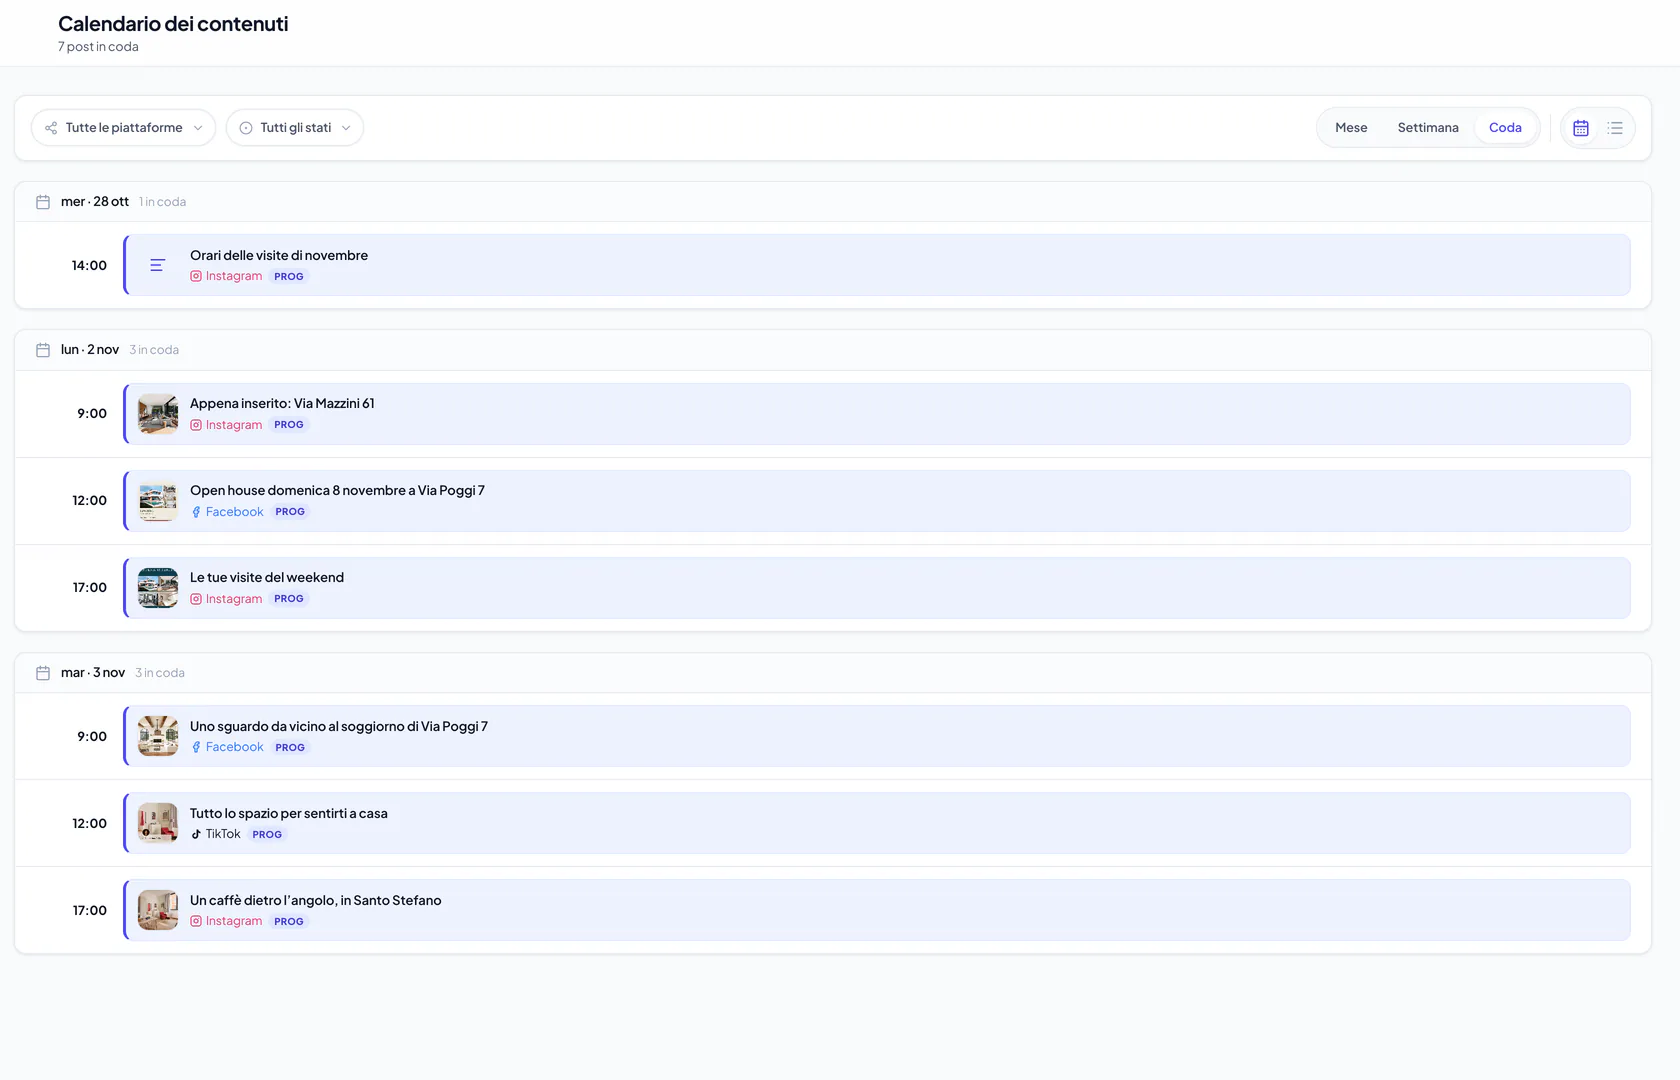Open thumbnail of Un caffè dietro l'angolo post
Screen dimensions: 1680x1080
[158, 910]
